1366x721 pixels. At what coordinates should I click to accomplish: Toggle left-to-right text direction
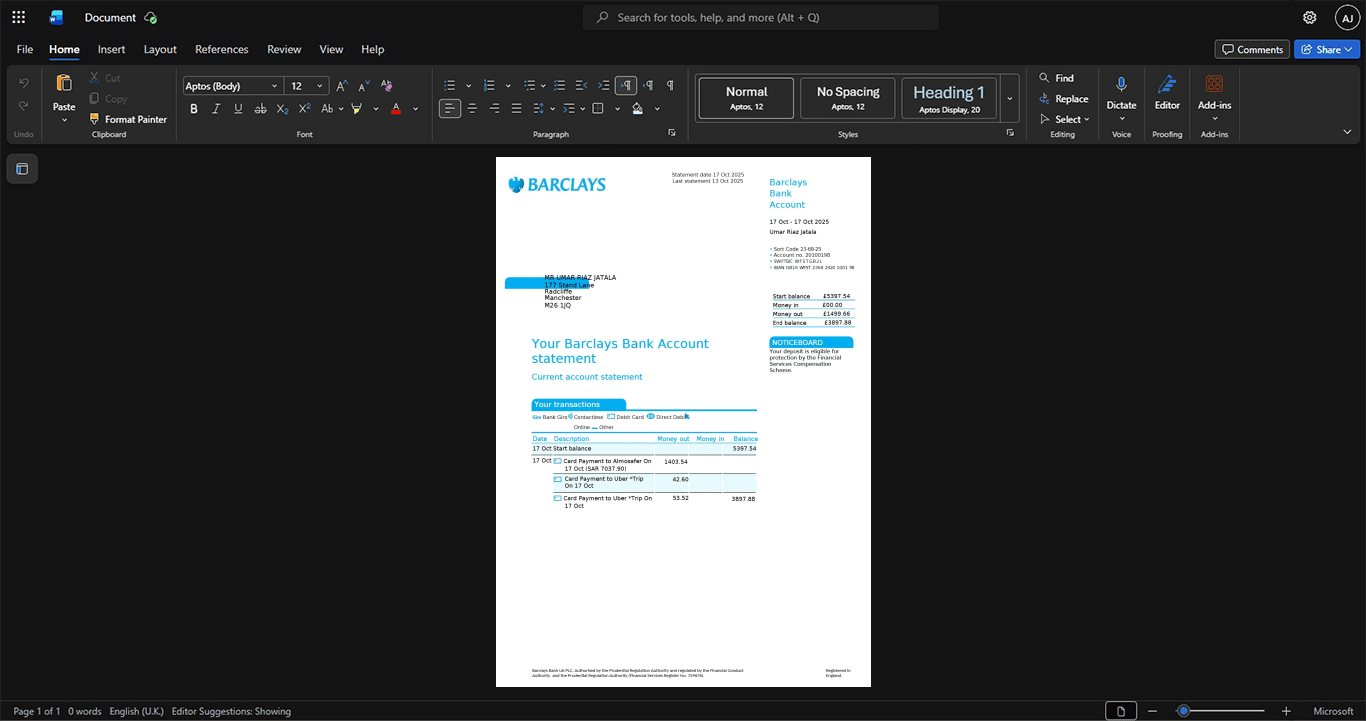[x=626, y=86]
